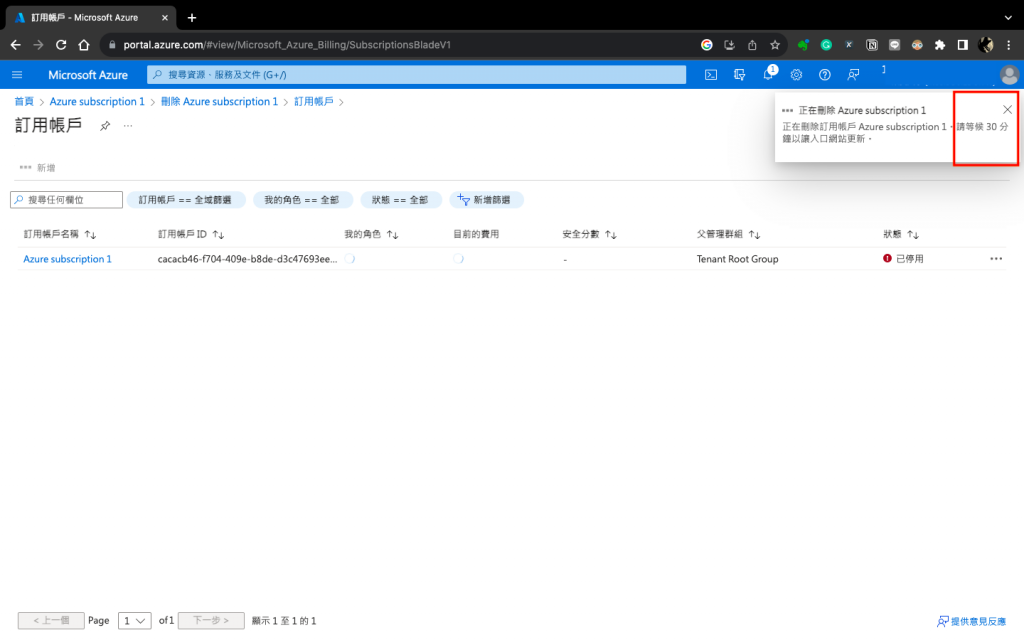Open the Chrome three-dot menu

point(1008,44)
